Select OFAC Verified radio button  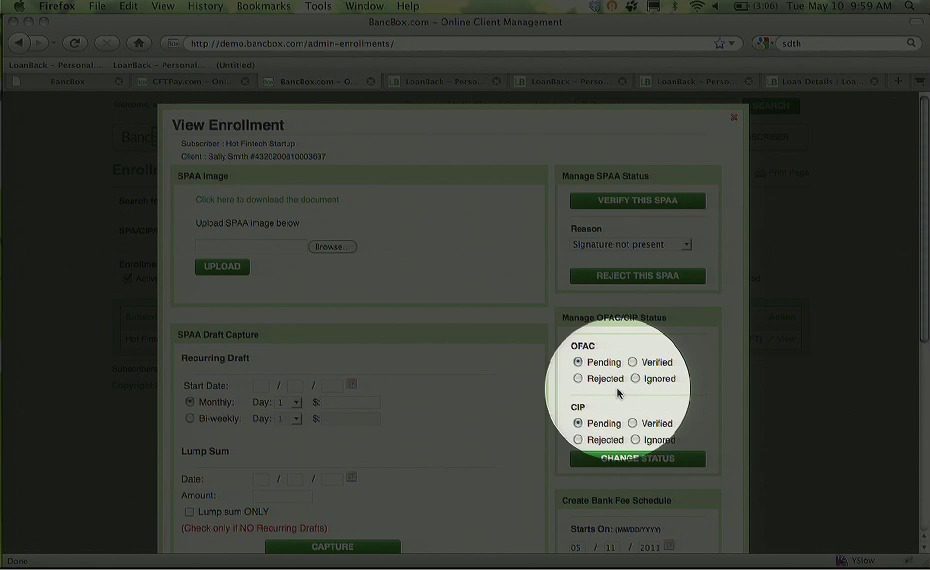coord(632,362)
